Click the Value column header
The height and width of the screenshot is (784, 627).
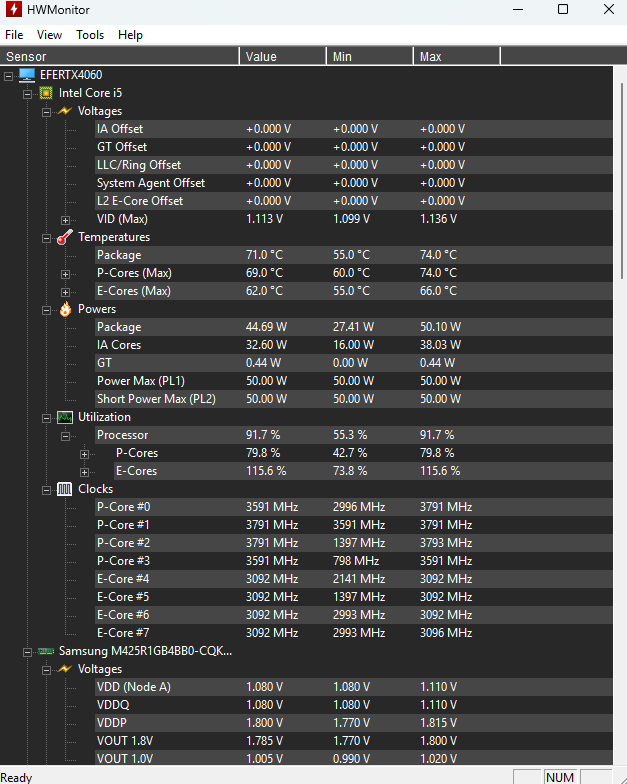click(282, 56)
